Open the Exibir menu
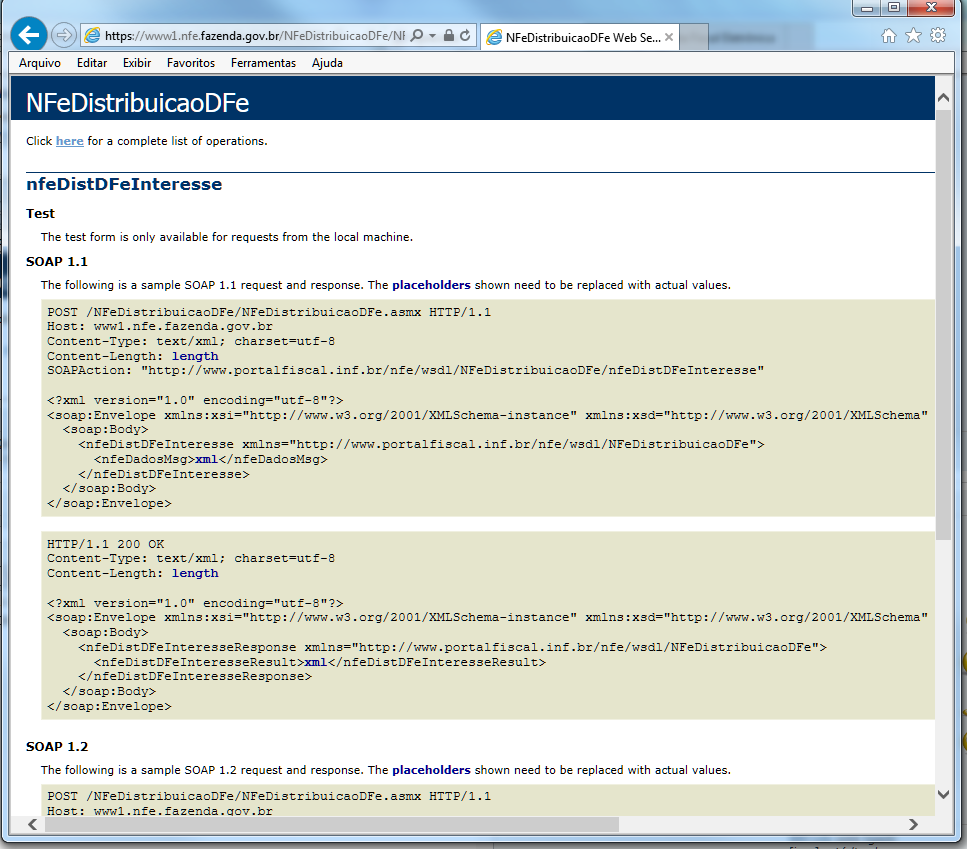Viewport: 967px width, 849px height. (x=137, y=63)
